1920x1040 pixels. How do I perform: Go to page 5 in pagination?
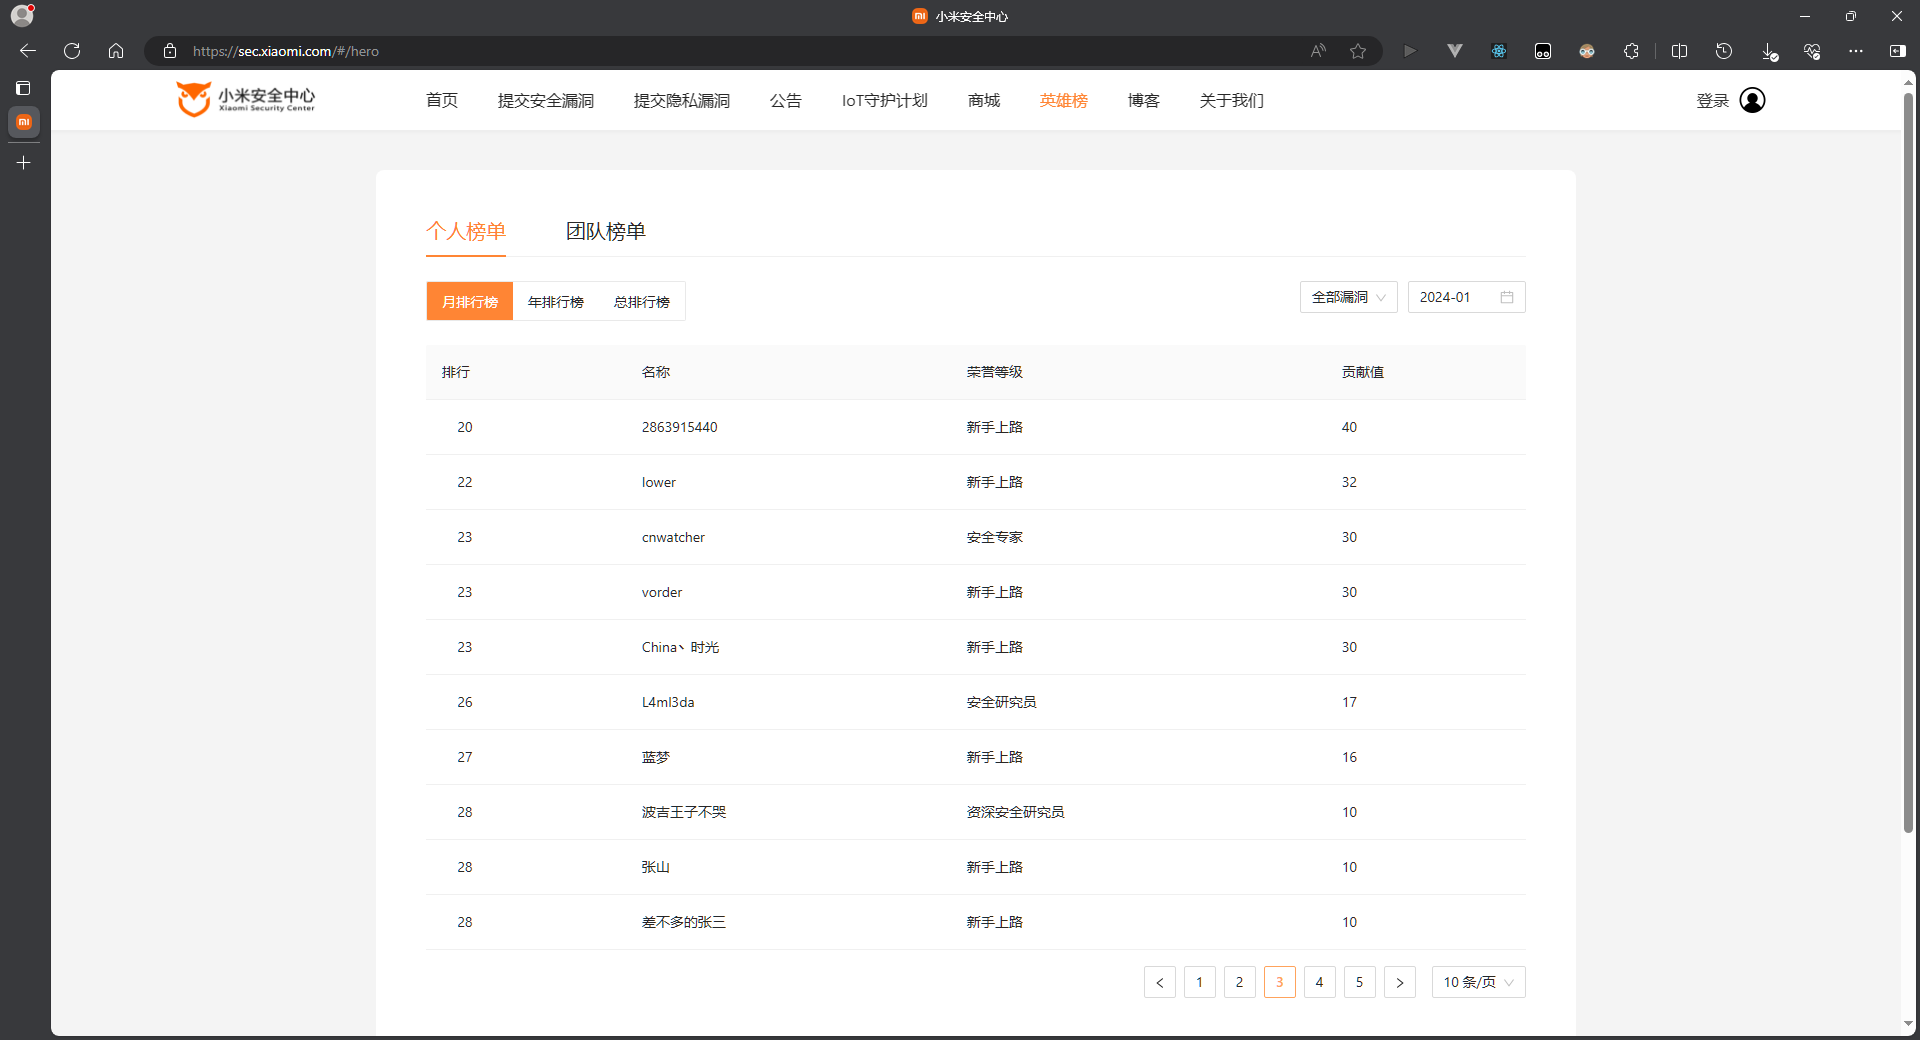pos(1360,982)
